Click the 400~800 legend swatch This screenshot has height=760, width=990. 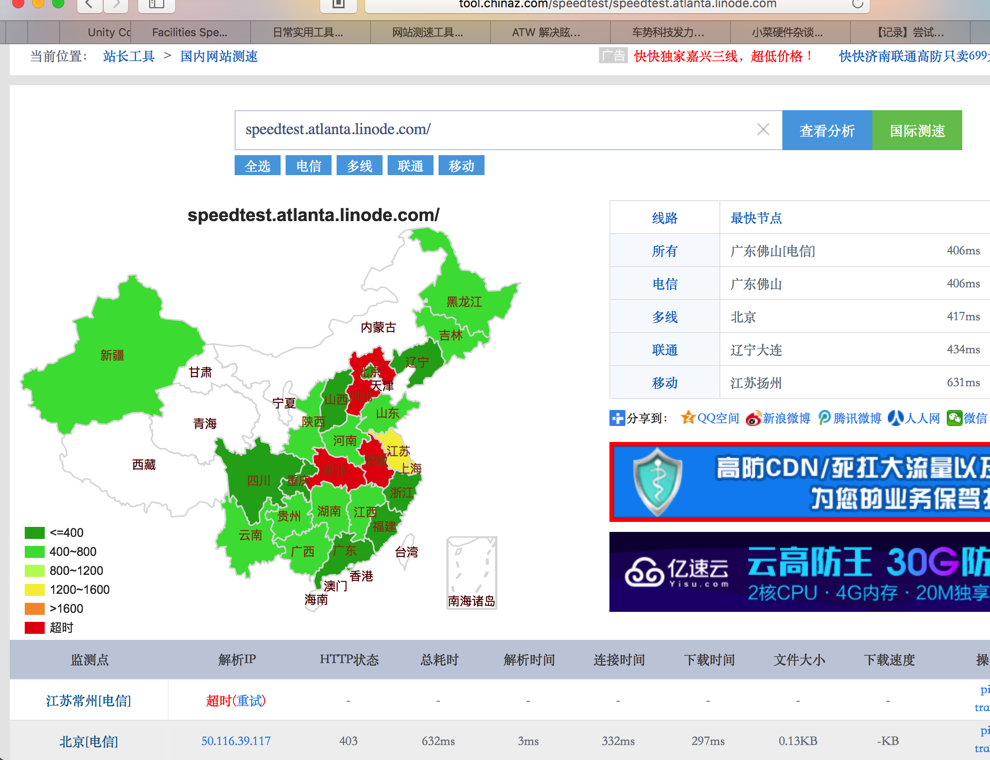click(35, 552)
